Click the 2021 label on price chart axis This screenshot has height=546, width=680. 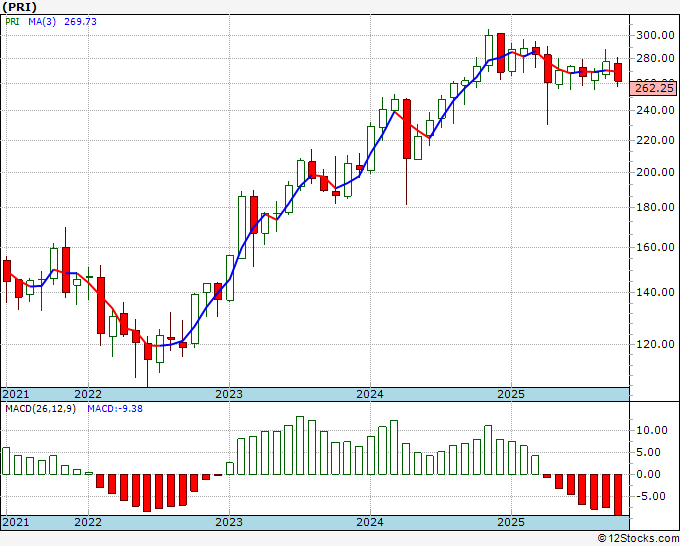pyautogui.click(x=16, y=394)
